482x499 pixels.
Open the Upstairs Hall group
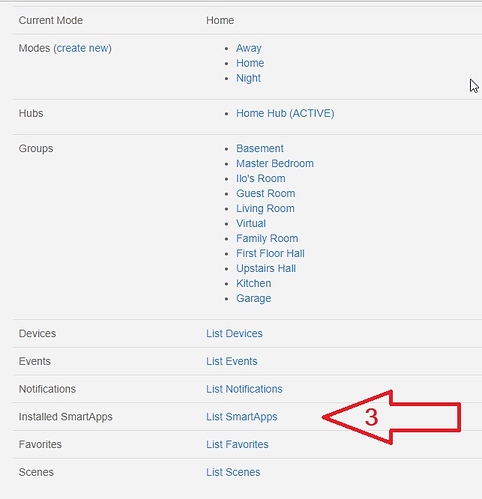tap(266, 269)
